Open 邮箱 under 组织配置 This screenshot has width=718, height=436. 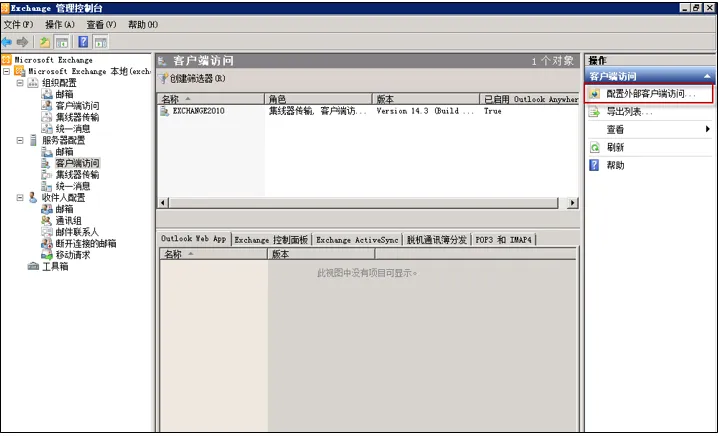(64, 94)
